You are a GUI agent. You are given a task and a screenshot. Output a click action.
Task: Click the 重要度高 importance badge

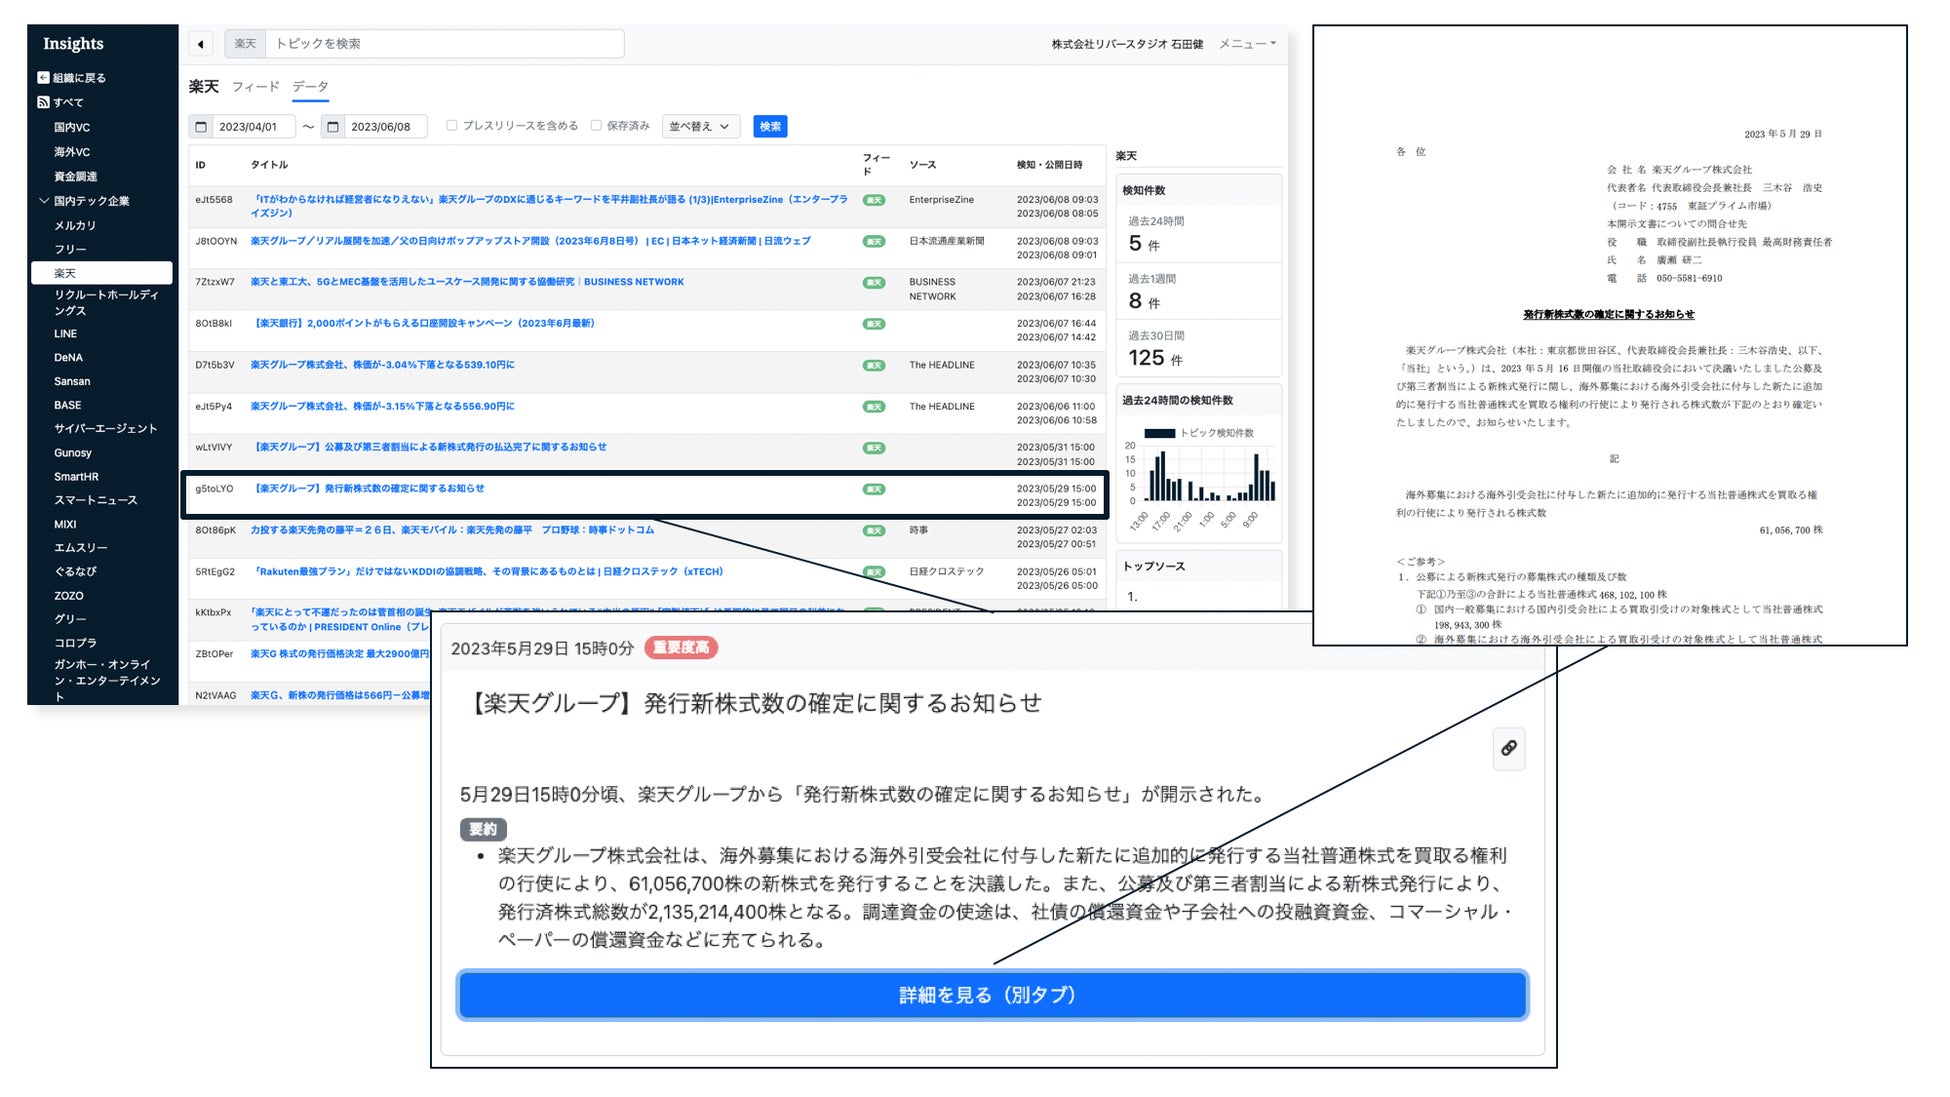click(681, 648)
